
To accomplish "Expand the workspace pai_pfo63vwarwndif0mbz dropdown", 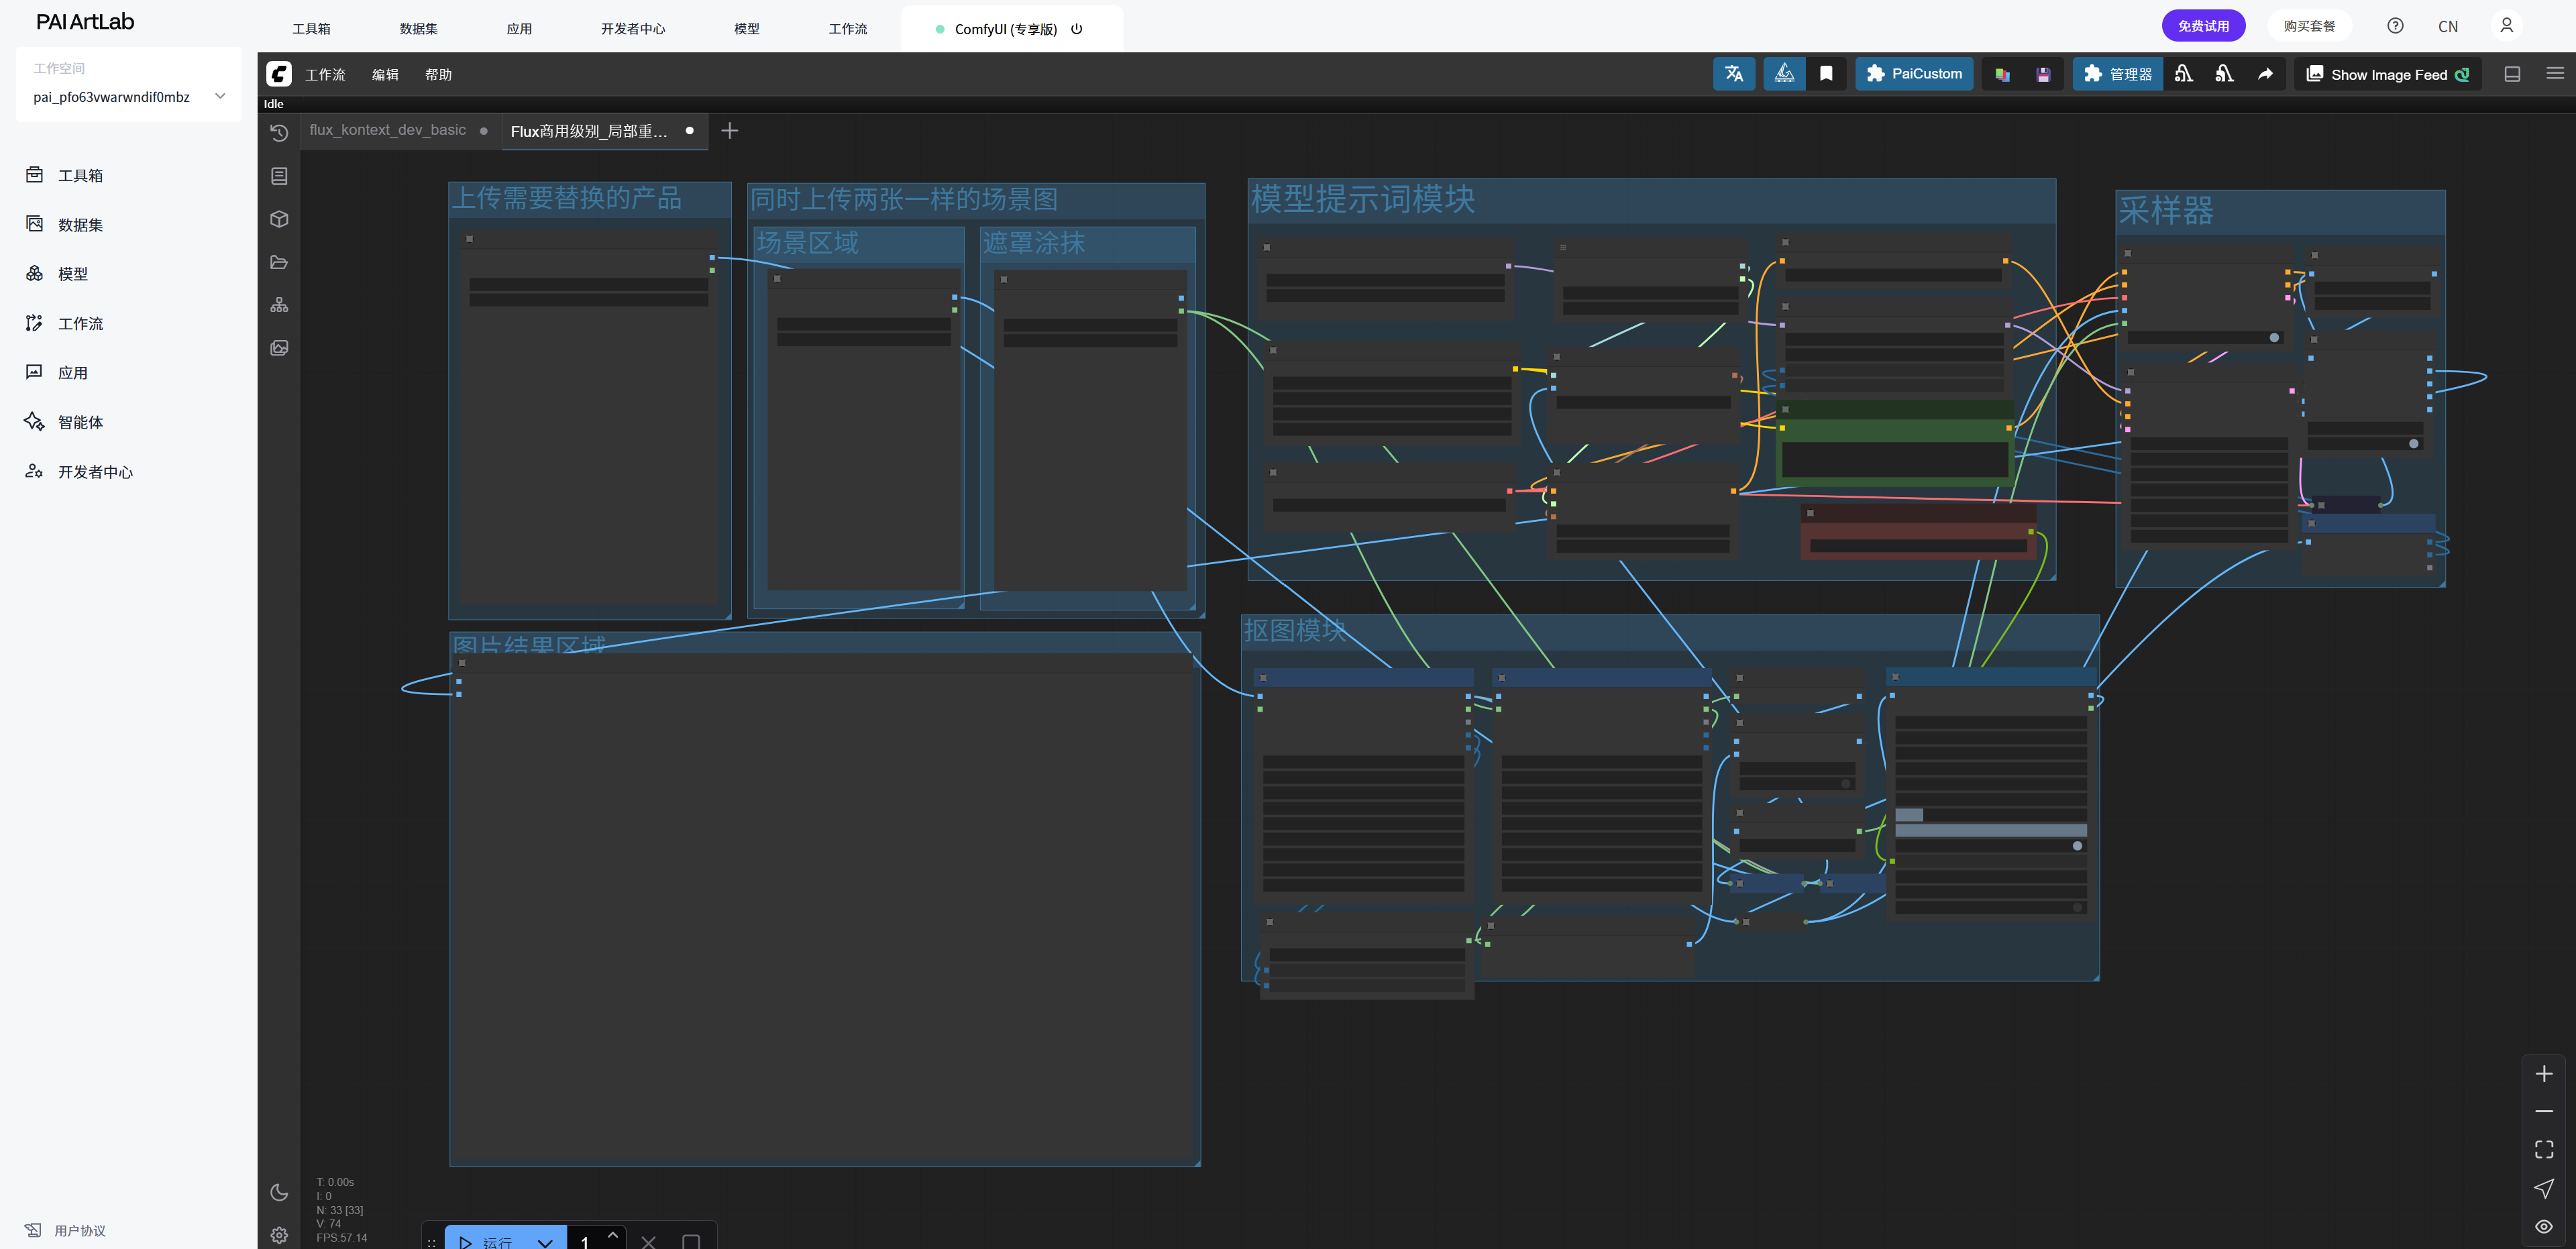I will [x=220, y=96].
